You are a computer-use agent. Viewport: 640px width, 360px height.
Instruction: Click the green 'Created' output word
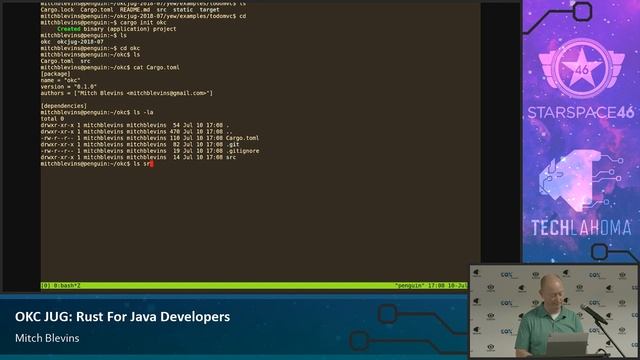coord(69,29)
